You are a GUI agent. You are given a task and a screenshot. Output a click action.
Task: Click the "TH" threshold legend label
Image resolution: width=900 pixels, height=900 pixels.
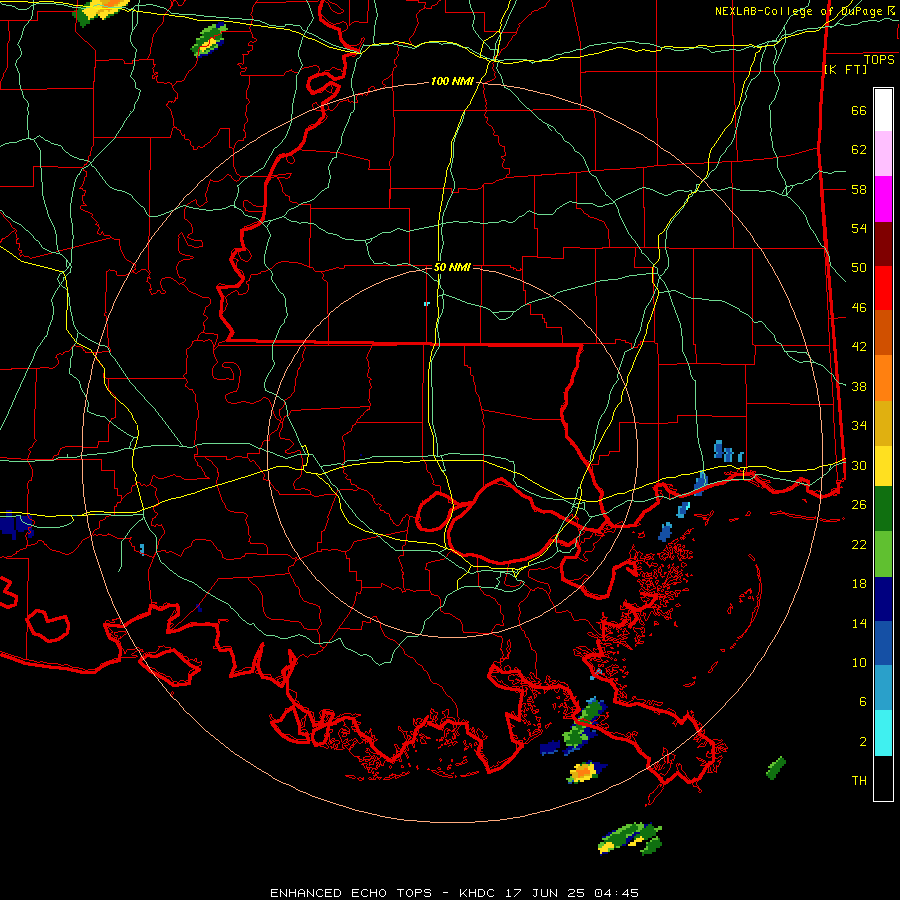tap(859, 781)
